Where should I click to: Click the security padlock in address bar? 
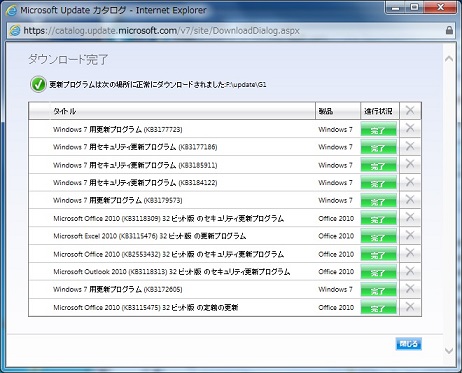449,30
